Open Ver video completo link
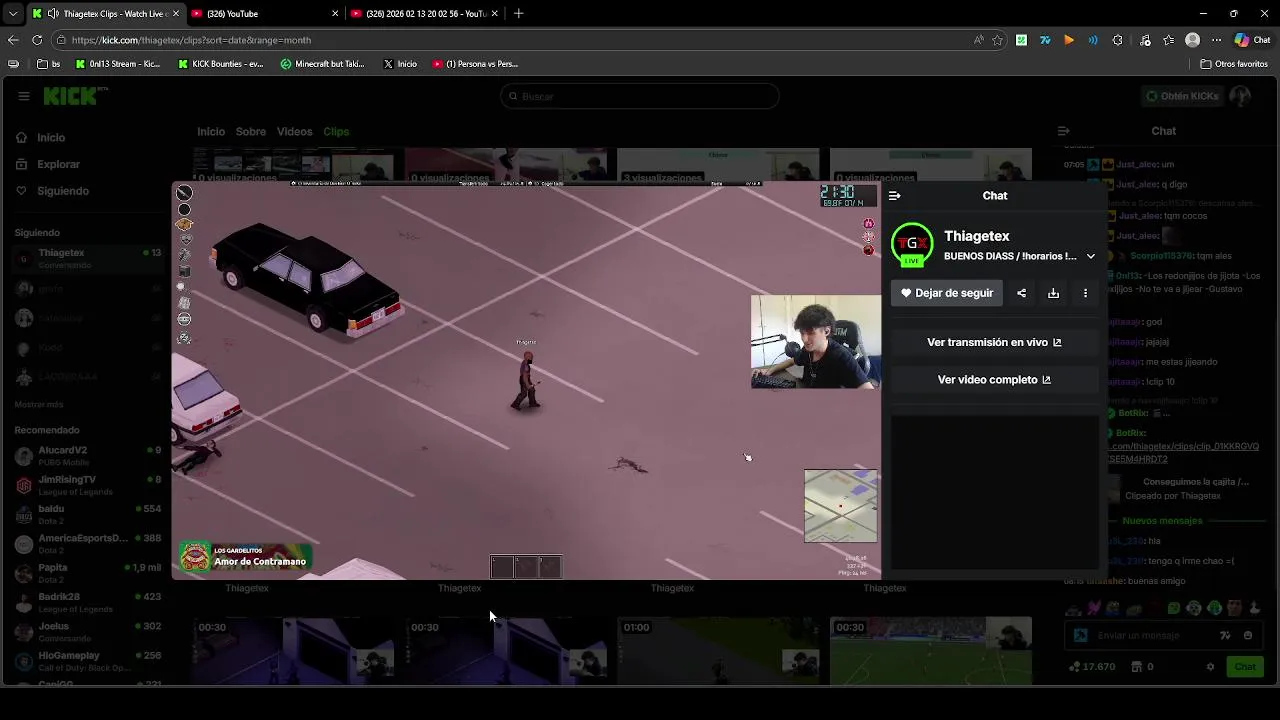Image resolution: width=1280 pixels, height=720 pixels. pyautogui.click(x=994, y=380)
